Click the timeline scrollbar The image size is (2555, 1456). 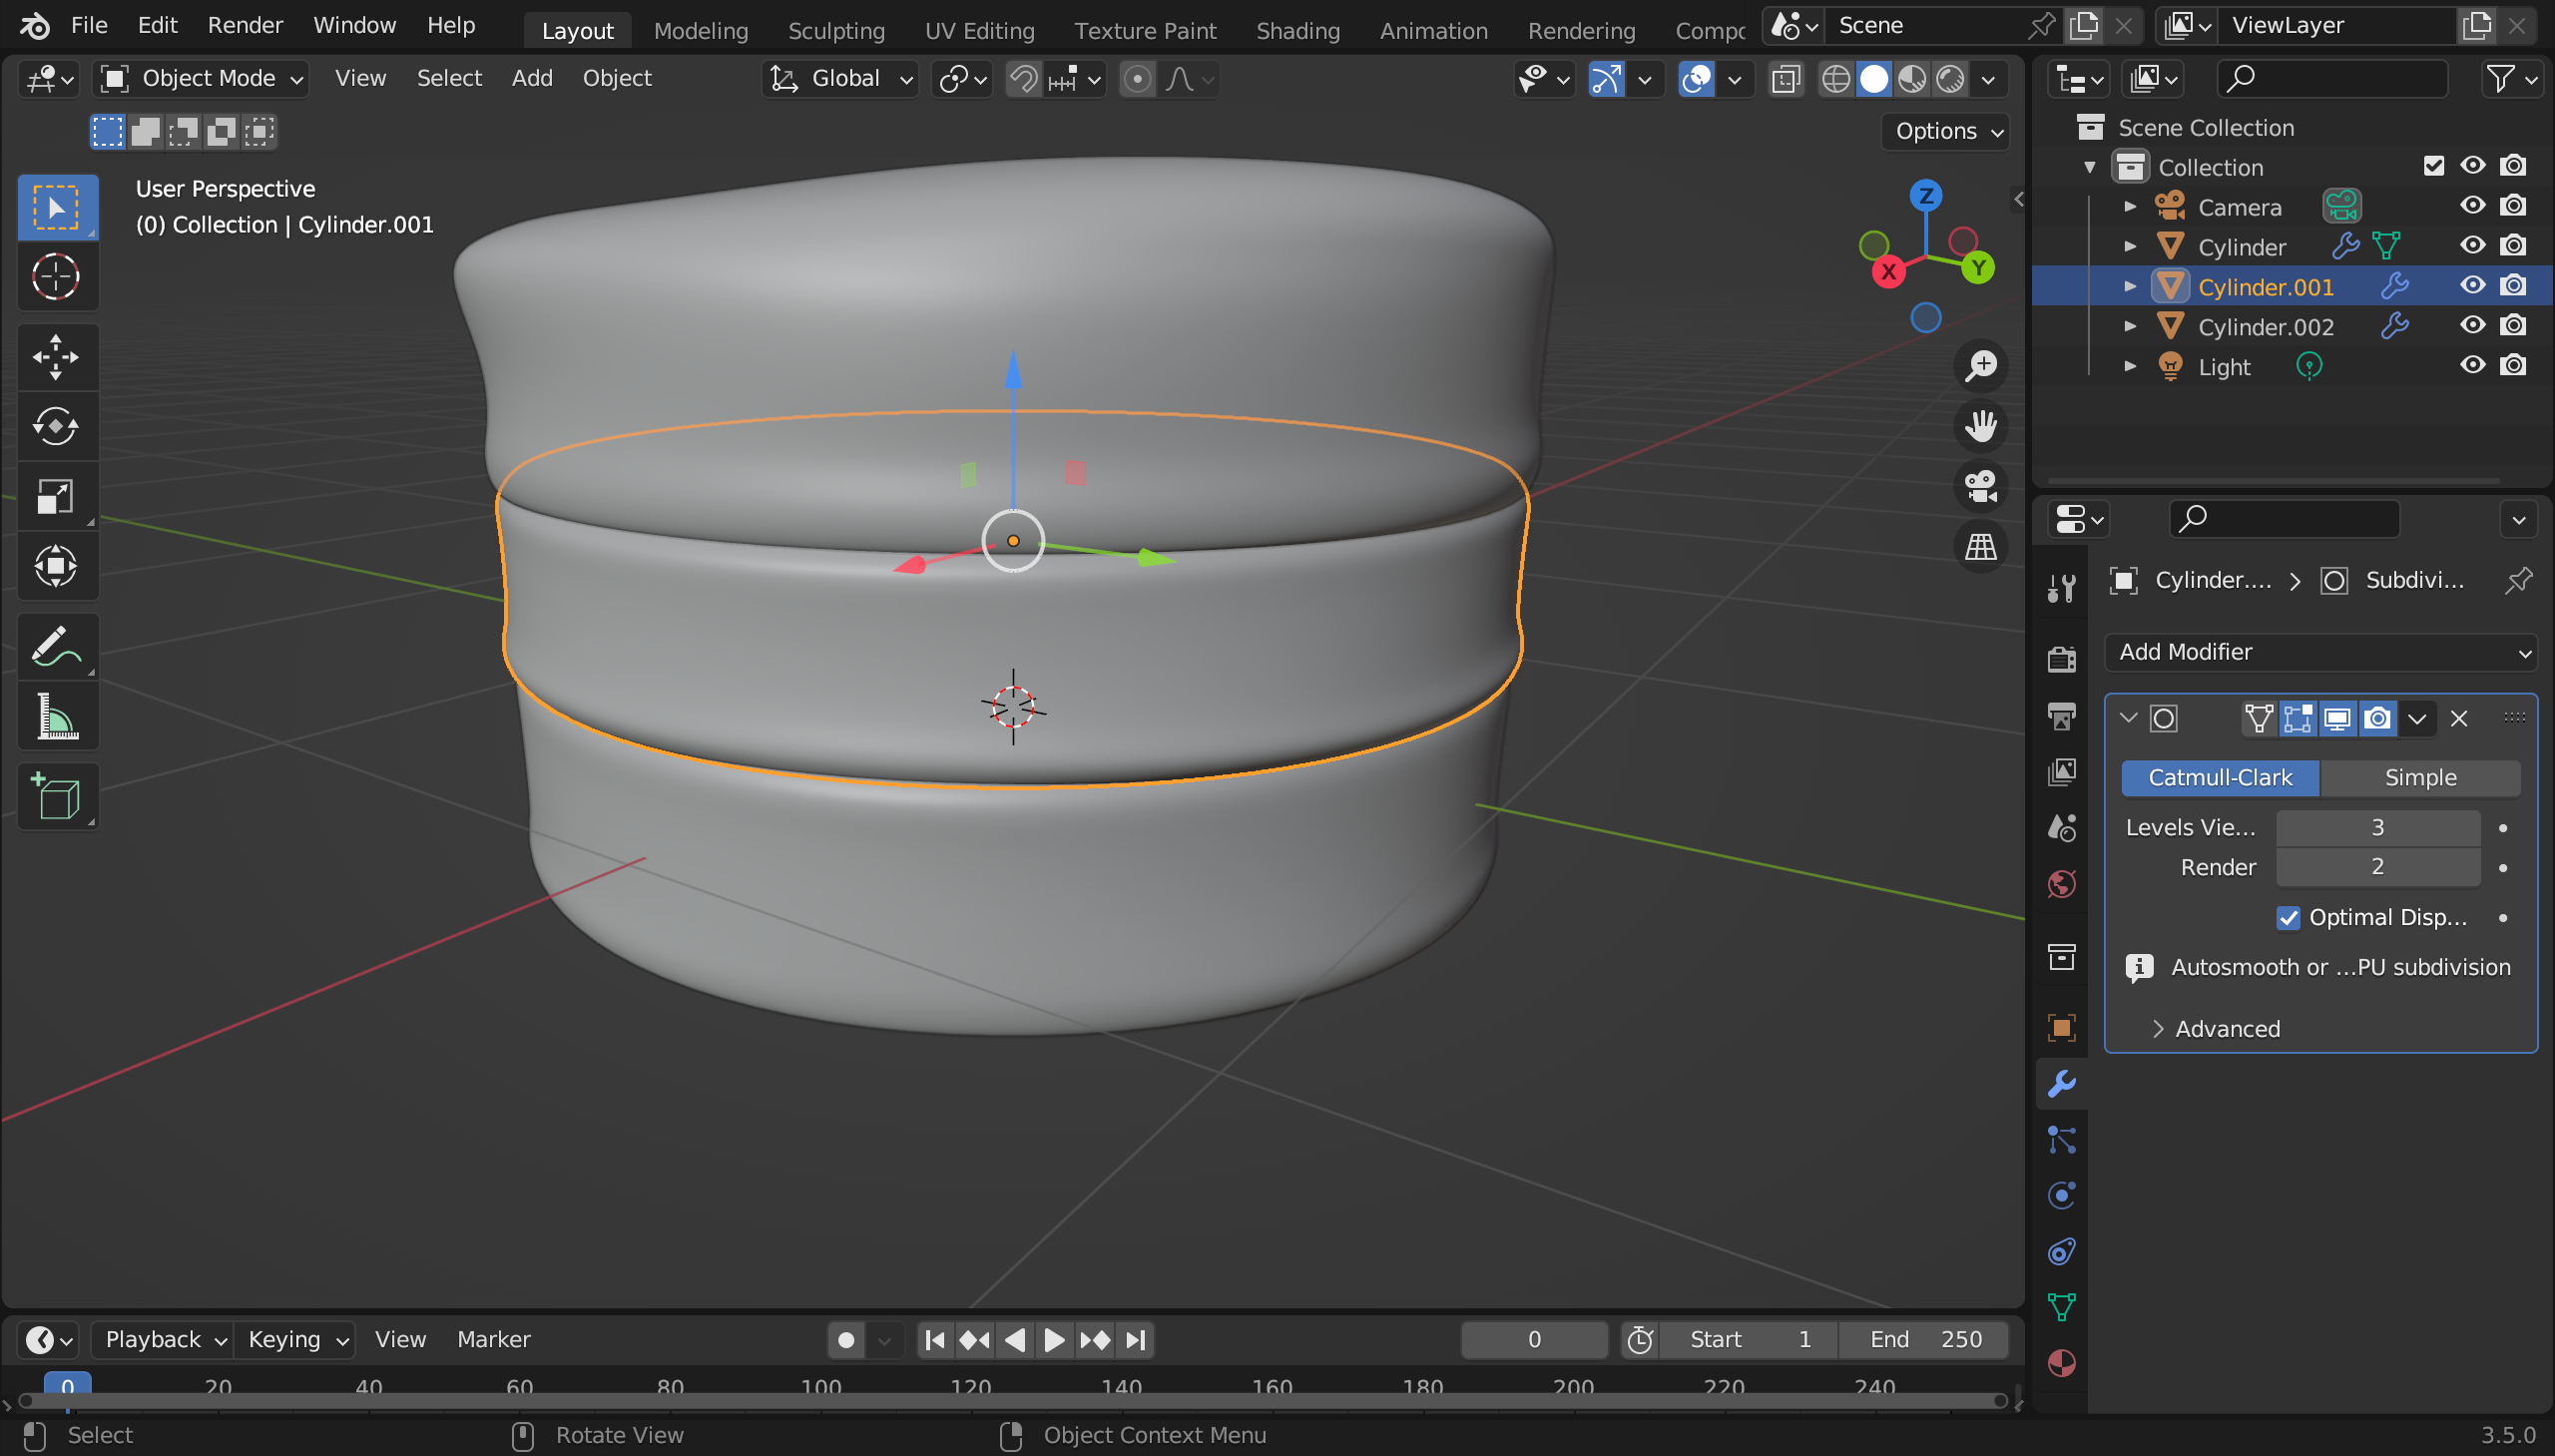pos(1012,1402)
